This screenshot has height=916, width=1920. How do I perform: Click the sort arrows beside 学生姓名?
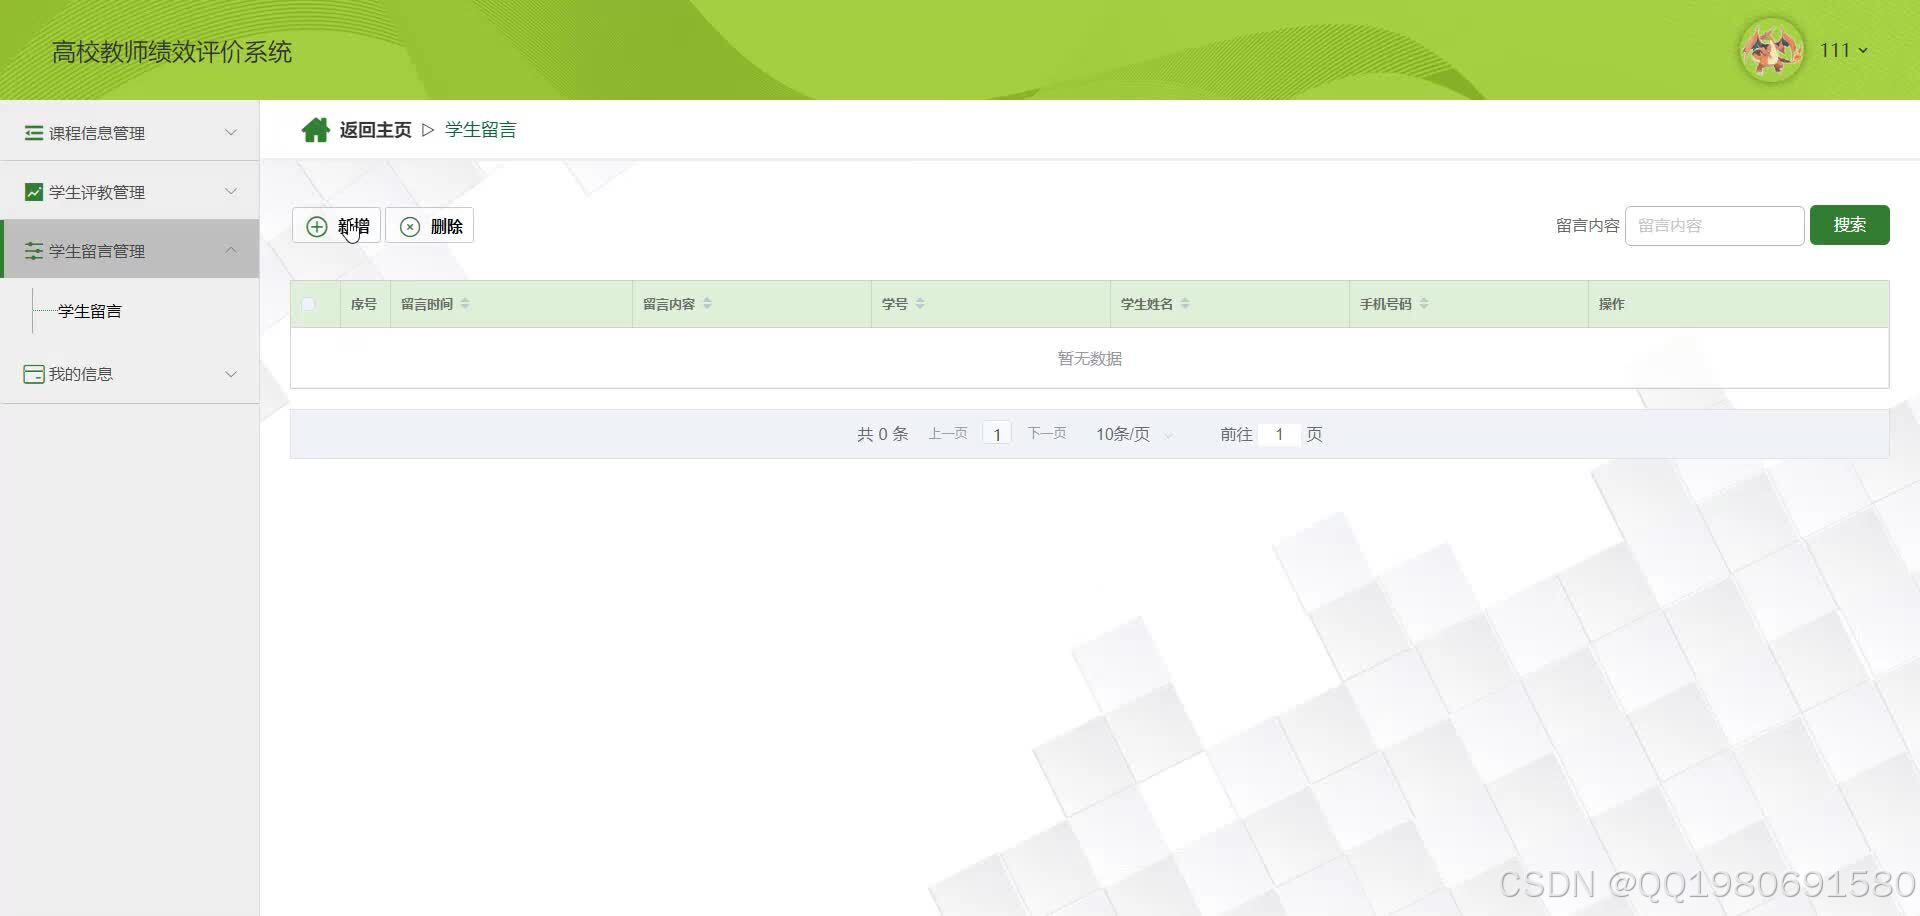tap(1185, 304)
